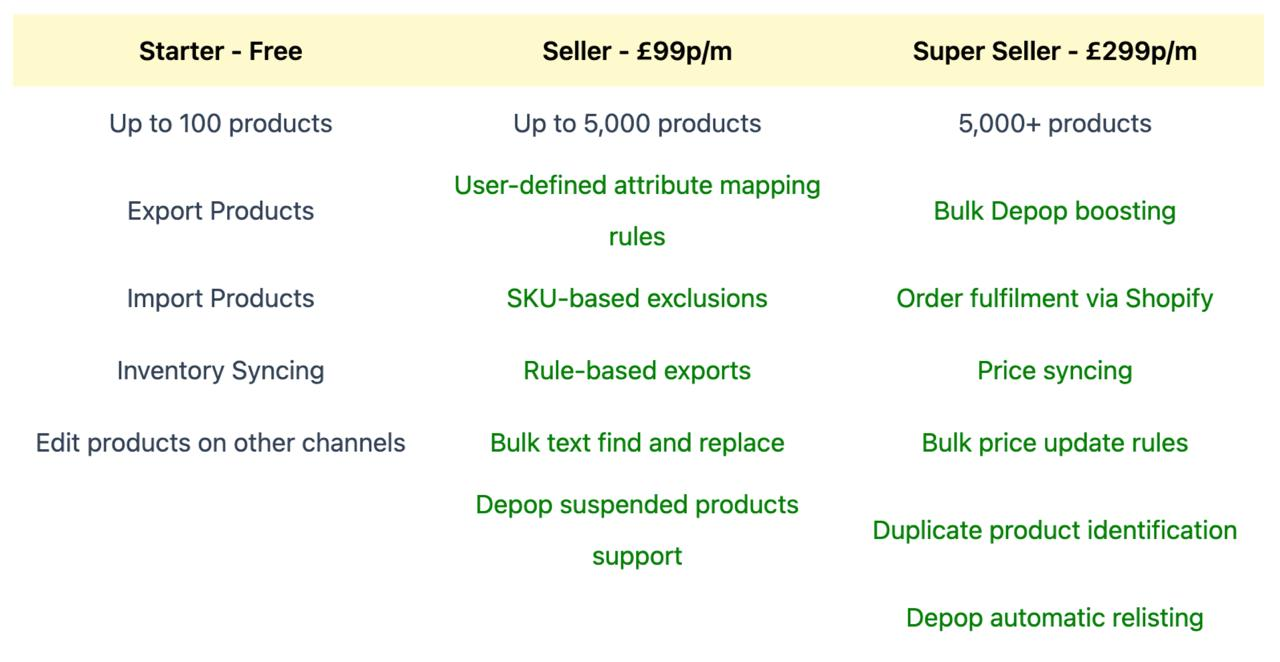
Task: Select the Inventory Syncing feature
Action: (x=220, y=370)
